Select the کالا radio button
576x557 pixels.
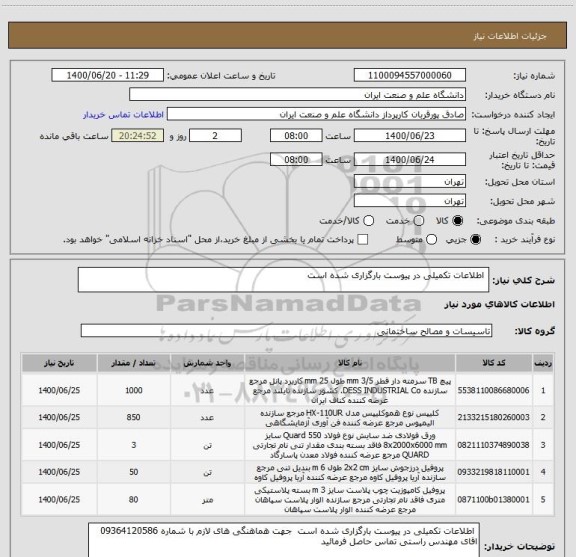click(x=458, y=220)
